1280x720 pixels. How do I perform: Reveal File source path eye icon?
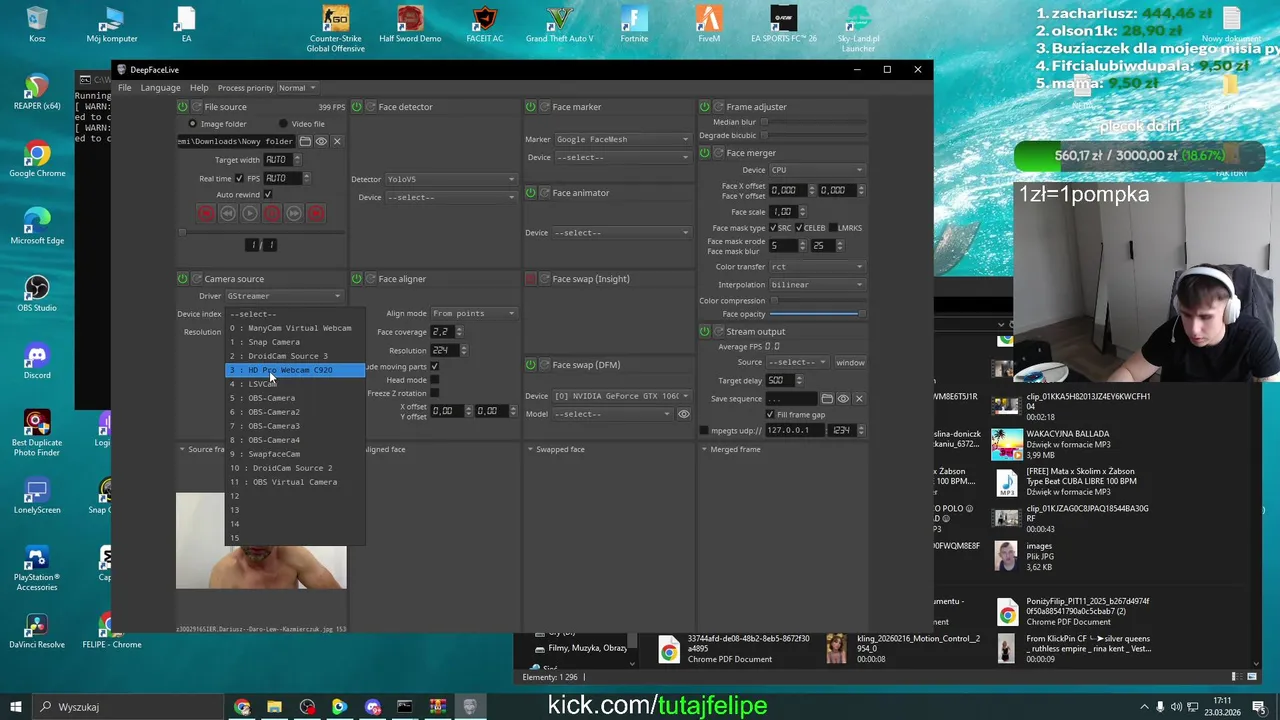[x=321, y=142]
